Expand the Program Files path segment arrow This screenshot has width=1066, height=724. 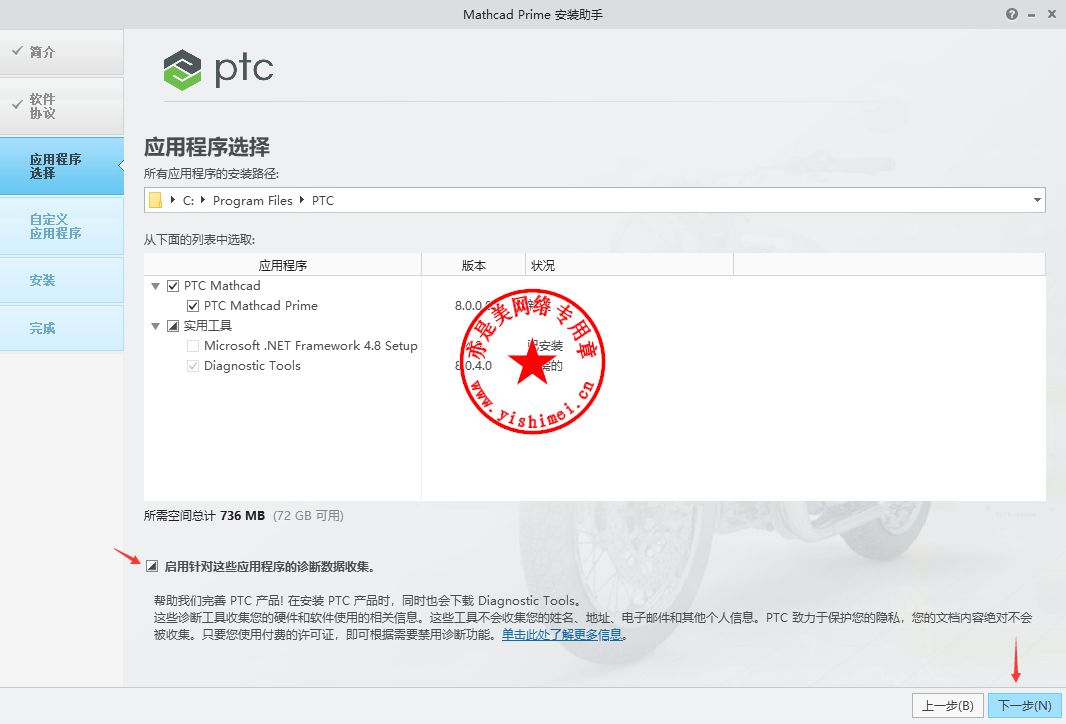click(203, 200)
